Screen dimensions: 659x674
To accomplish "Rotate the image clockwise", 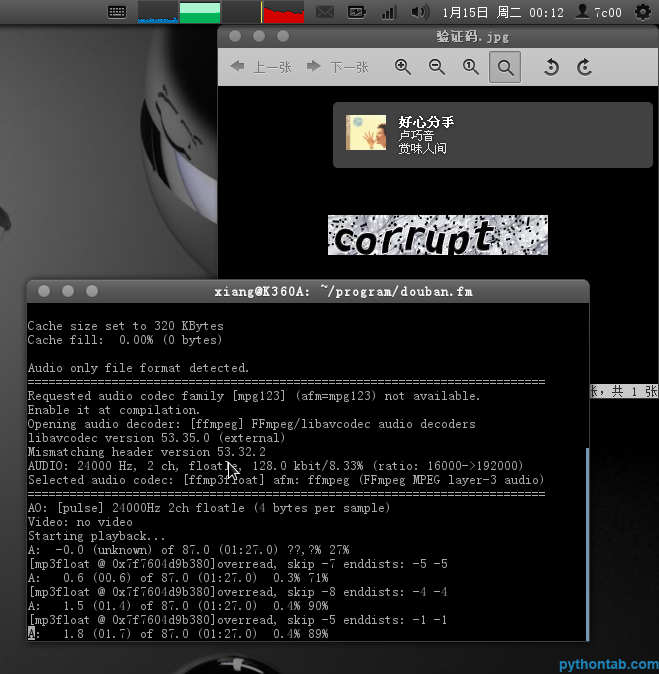I will pyautogui.click(x=585, y=67).
